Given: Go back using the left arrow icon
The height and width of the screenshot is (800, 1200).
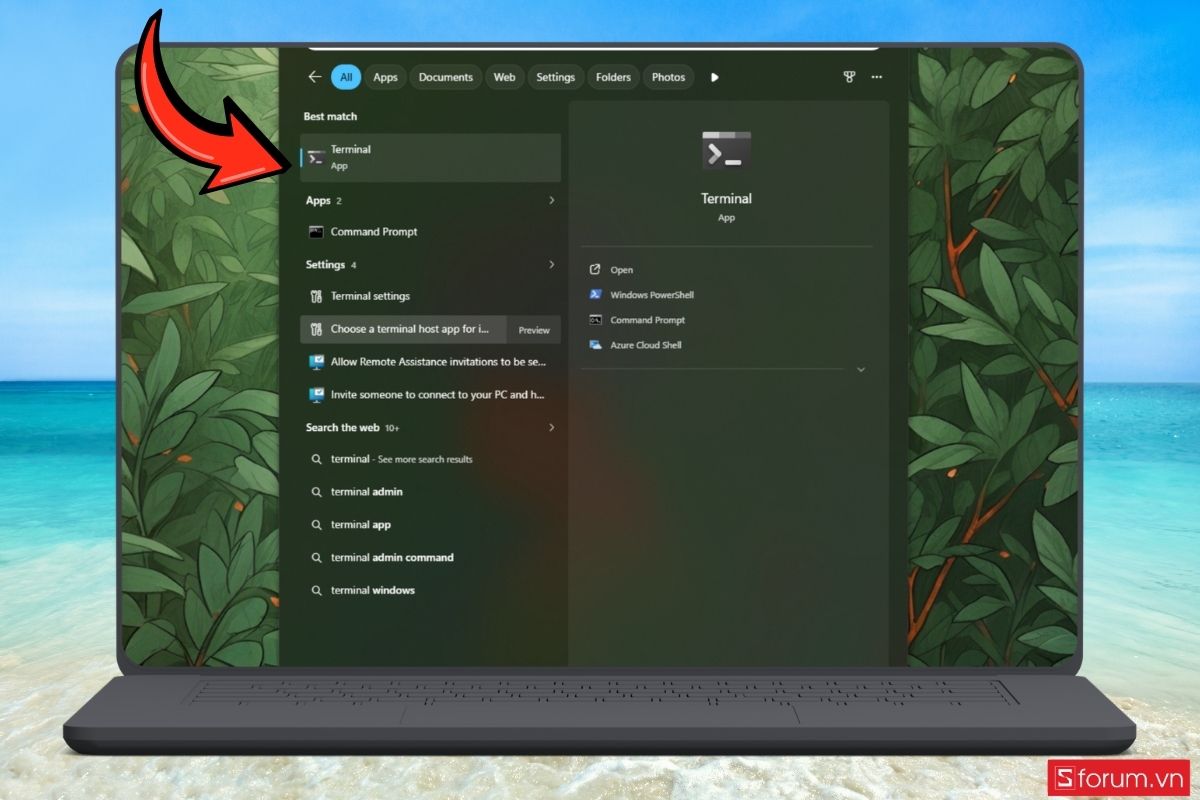Looking at the screenshot, I should coord(314,77).
